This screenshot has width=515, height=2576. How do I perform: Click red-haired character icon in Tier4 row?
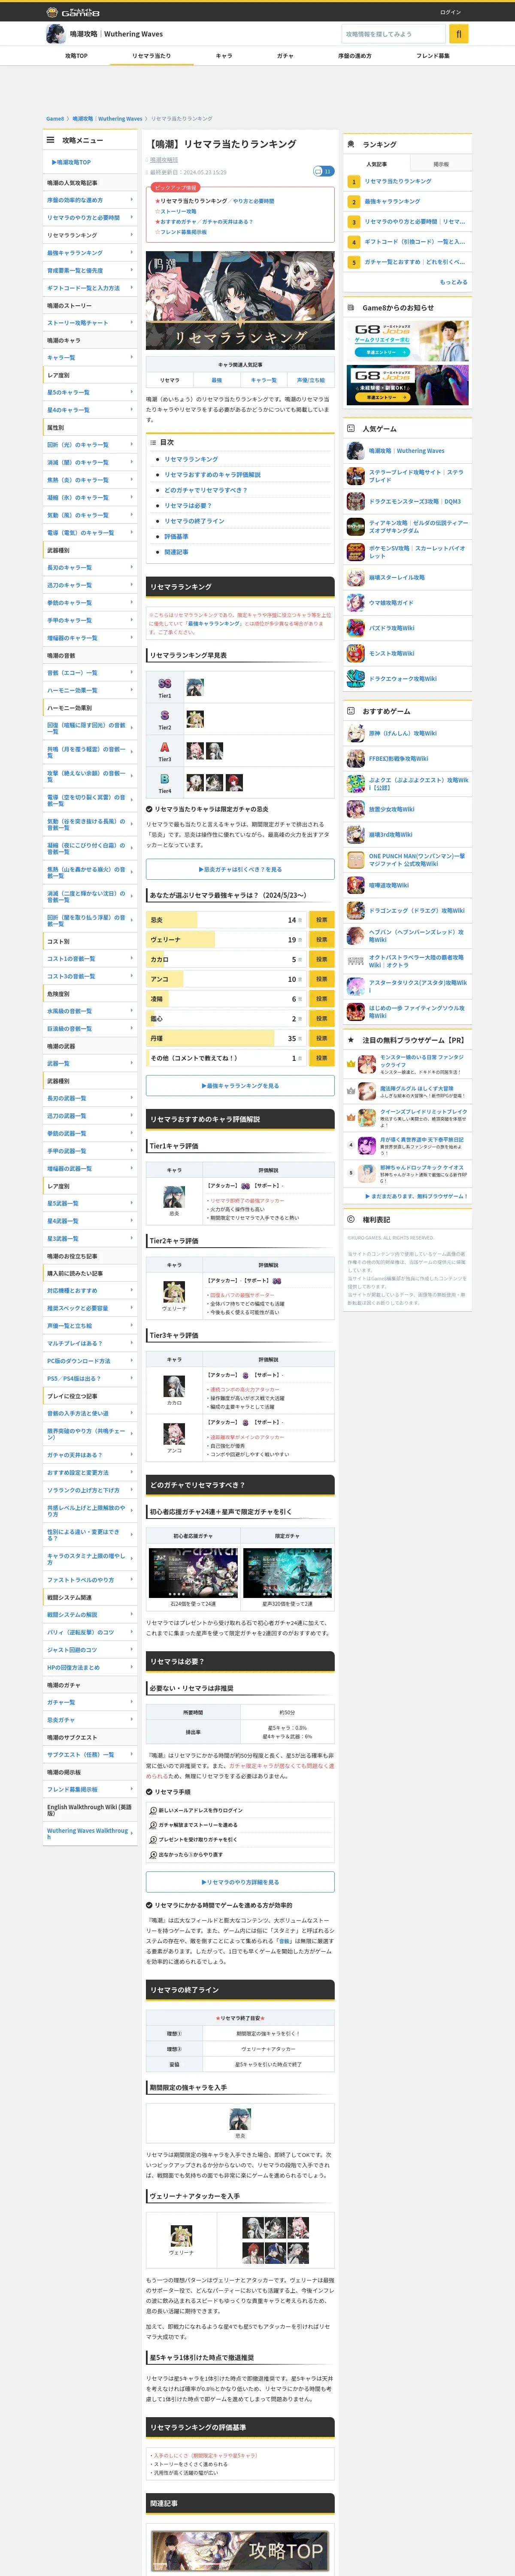(233, 783)
